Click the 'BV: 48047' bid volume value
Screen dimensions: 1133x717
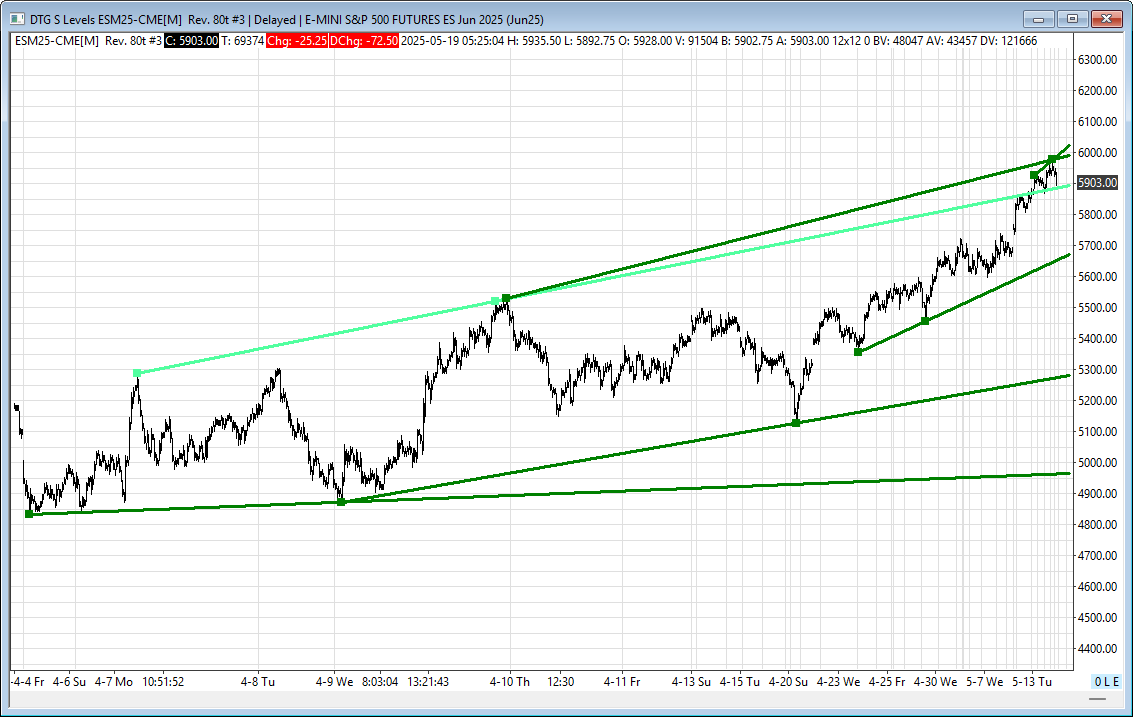tap(897, 40)
